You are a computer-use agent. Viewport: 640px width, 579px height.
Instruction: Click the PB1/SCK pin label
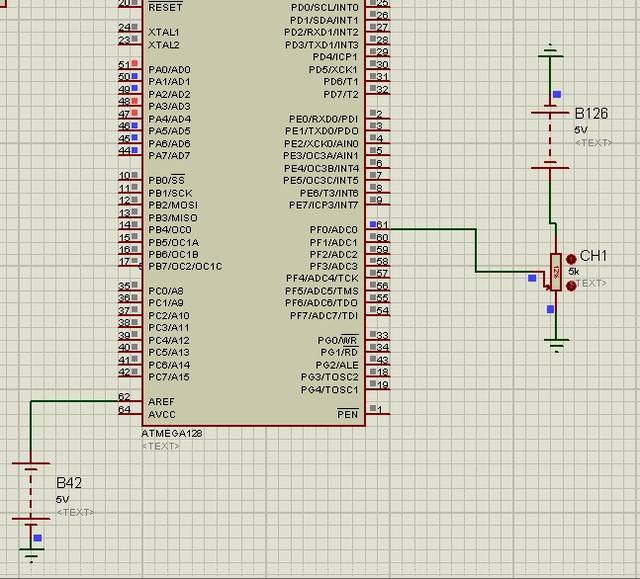coord(170,193)
